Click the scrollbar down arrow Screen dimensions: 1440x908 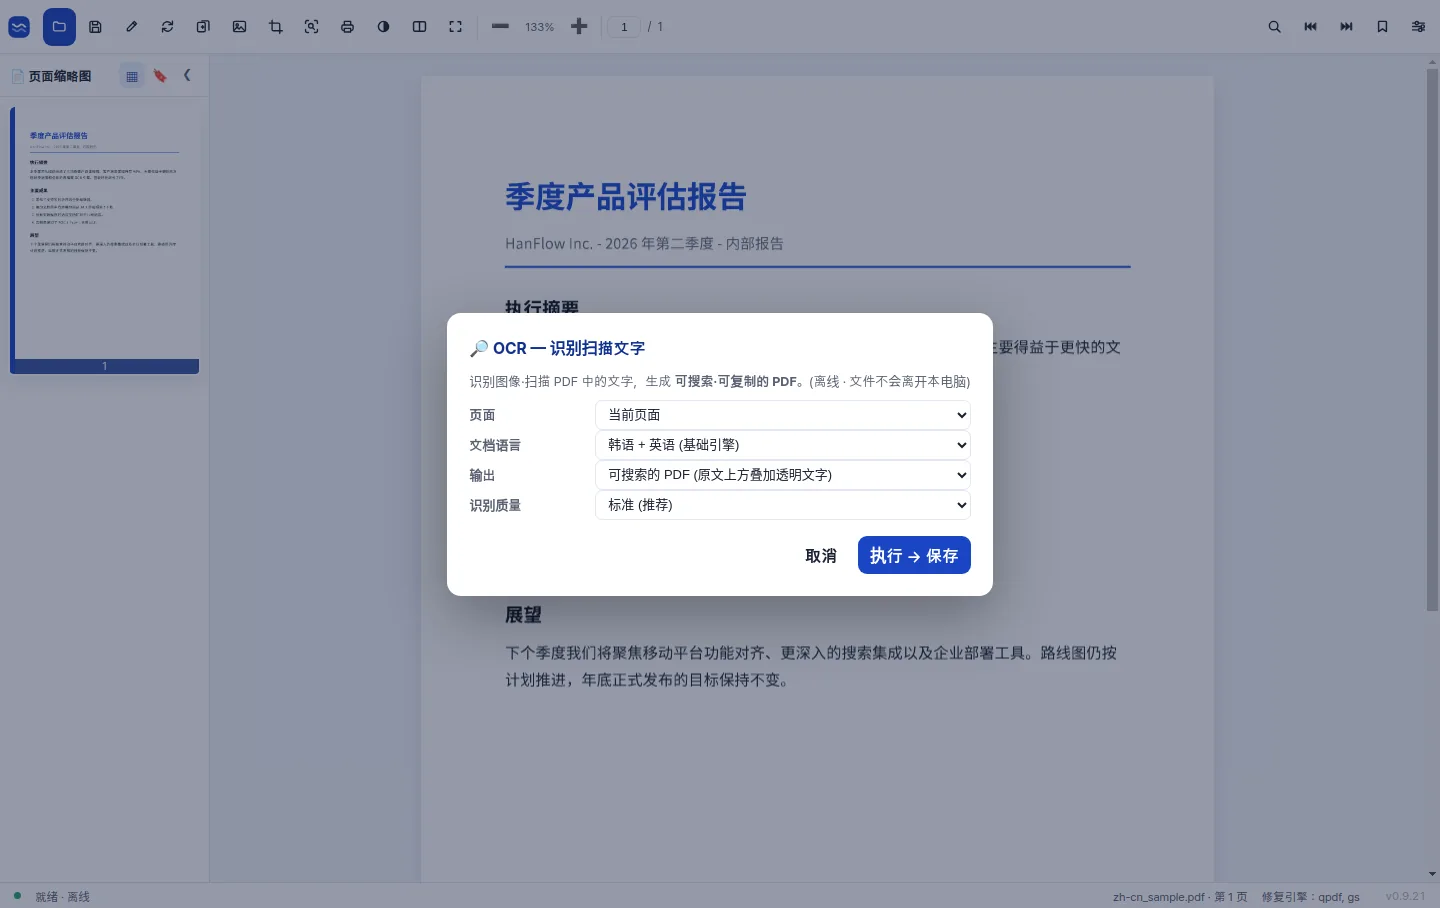[x=1432, y=874]
